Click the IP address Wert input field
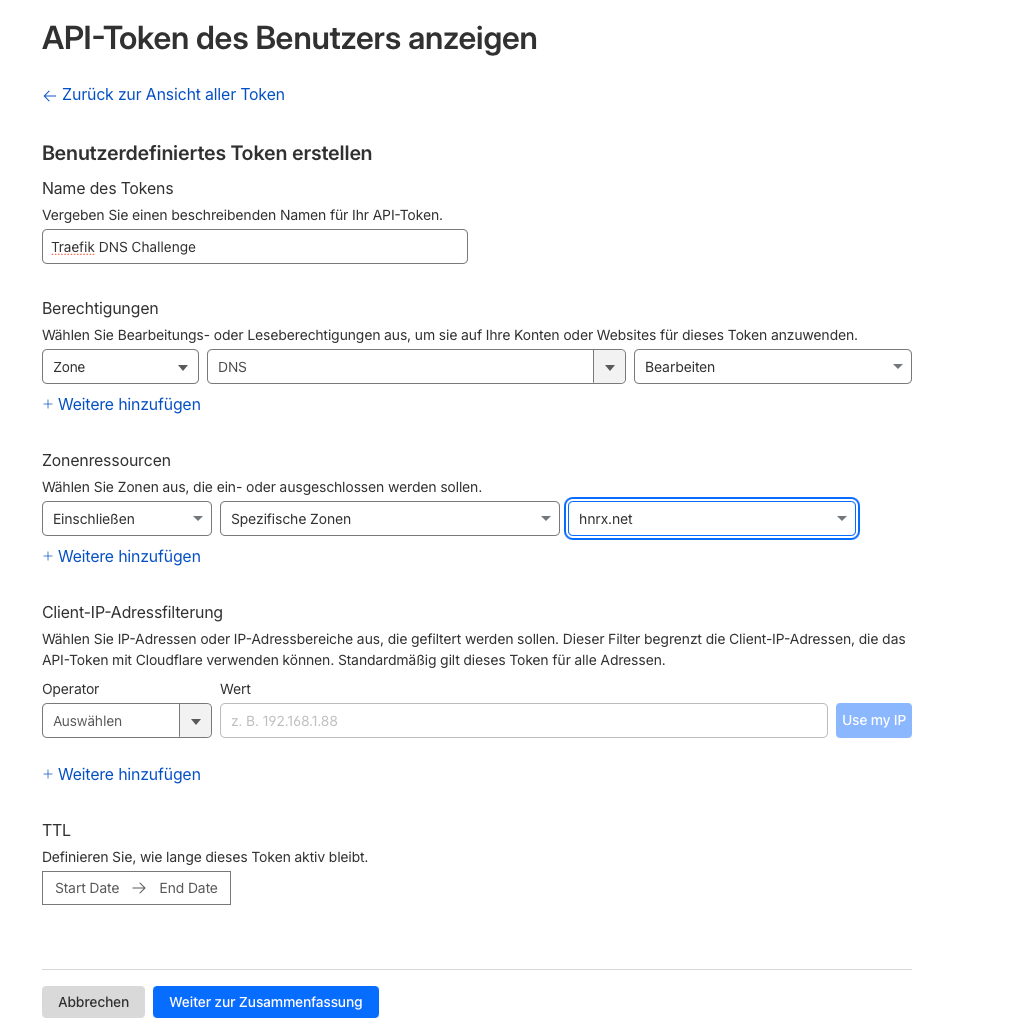Image resolution: width=1013 pixels, height=1036 pixels. click(x=523, y=721)
